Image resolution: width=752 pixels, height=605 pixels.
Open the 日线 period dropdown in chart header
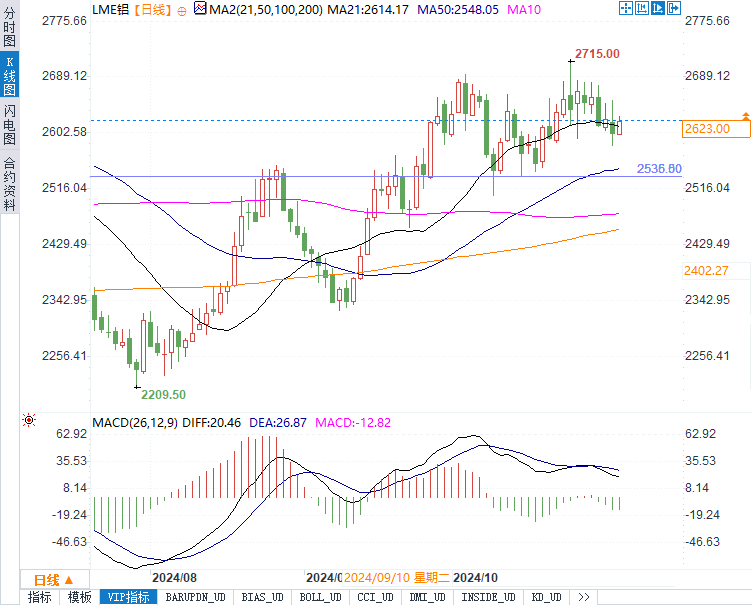point(153,9)
